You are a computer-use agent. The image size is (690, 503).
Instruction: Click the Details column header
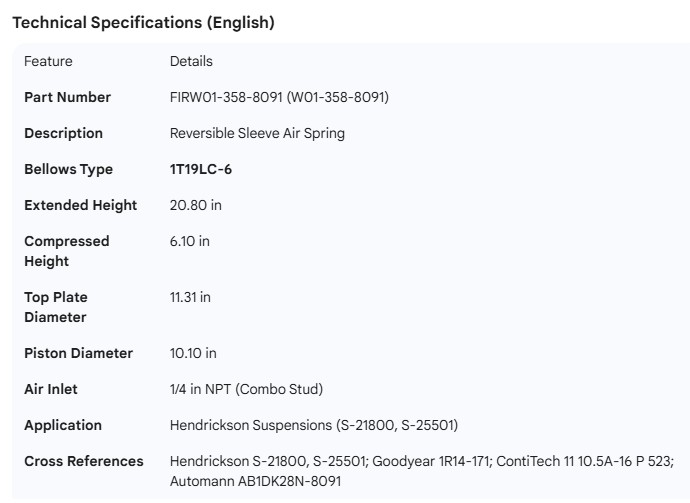[x=191, y=61]
